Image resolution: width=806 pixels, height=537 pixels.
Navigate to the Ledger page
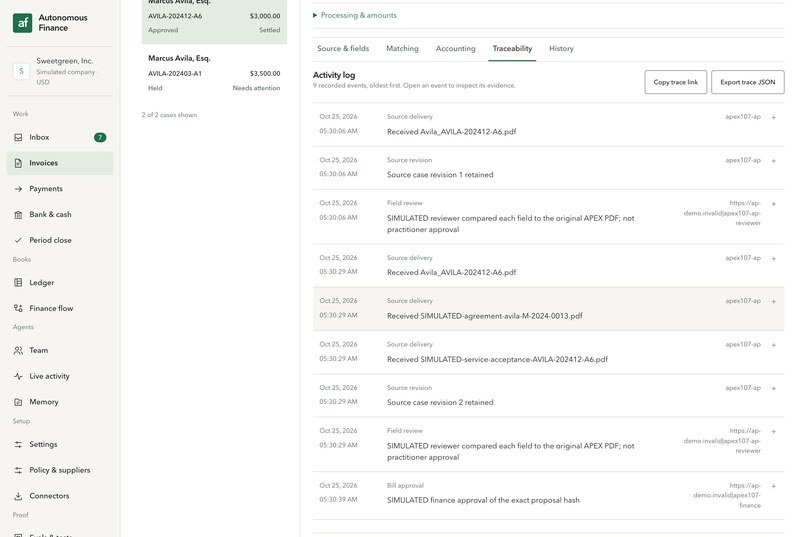click(60, 283)
